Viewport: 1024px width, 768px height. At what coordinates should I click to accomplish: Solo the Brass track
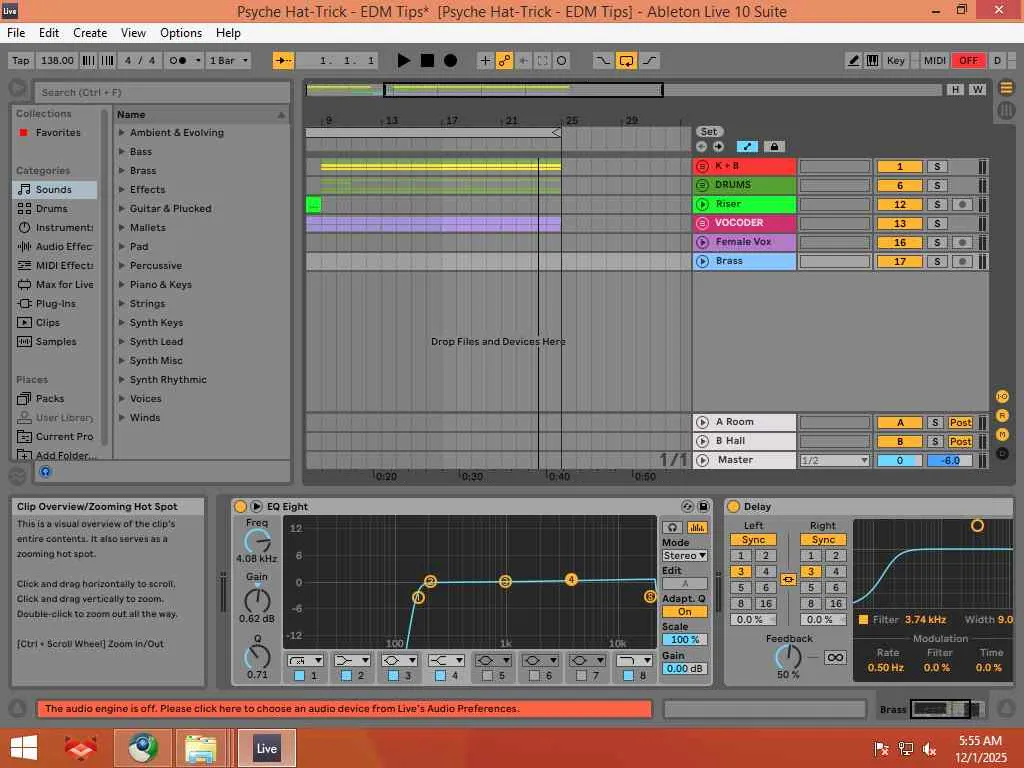click(x=936, y=261)
